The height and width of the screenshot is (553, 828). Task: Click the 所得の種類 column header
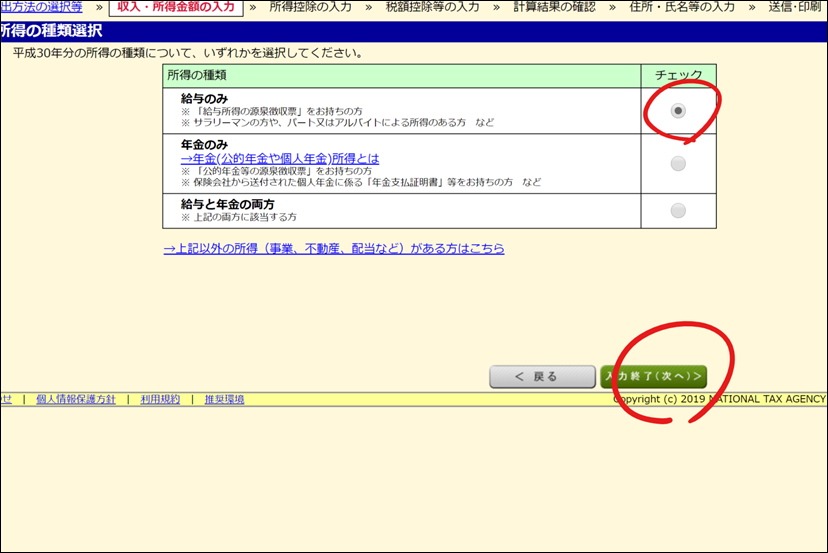click(402, 76)
